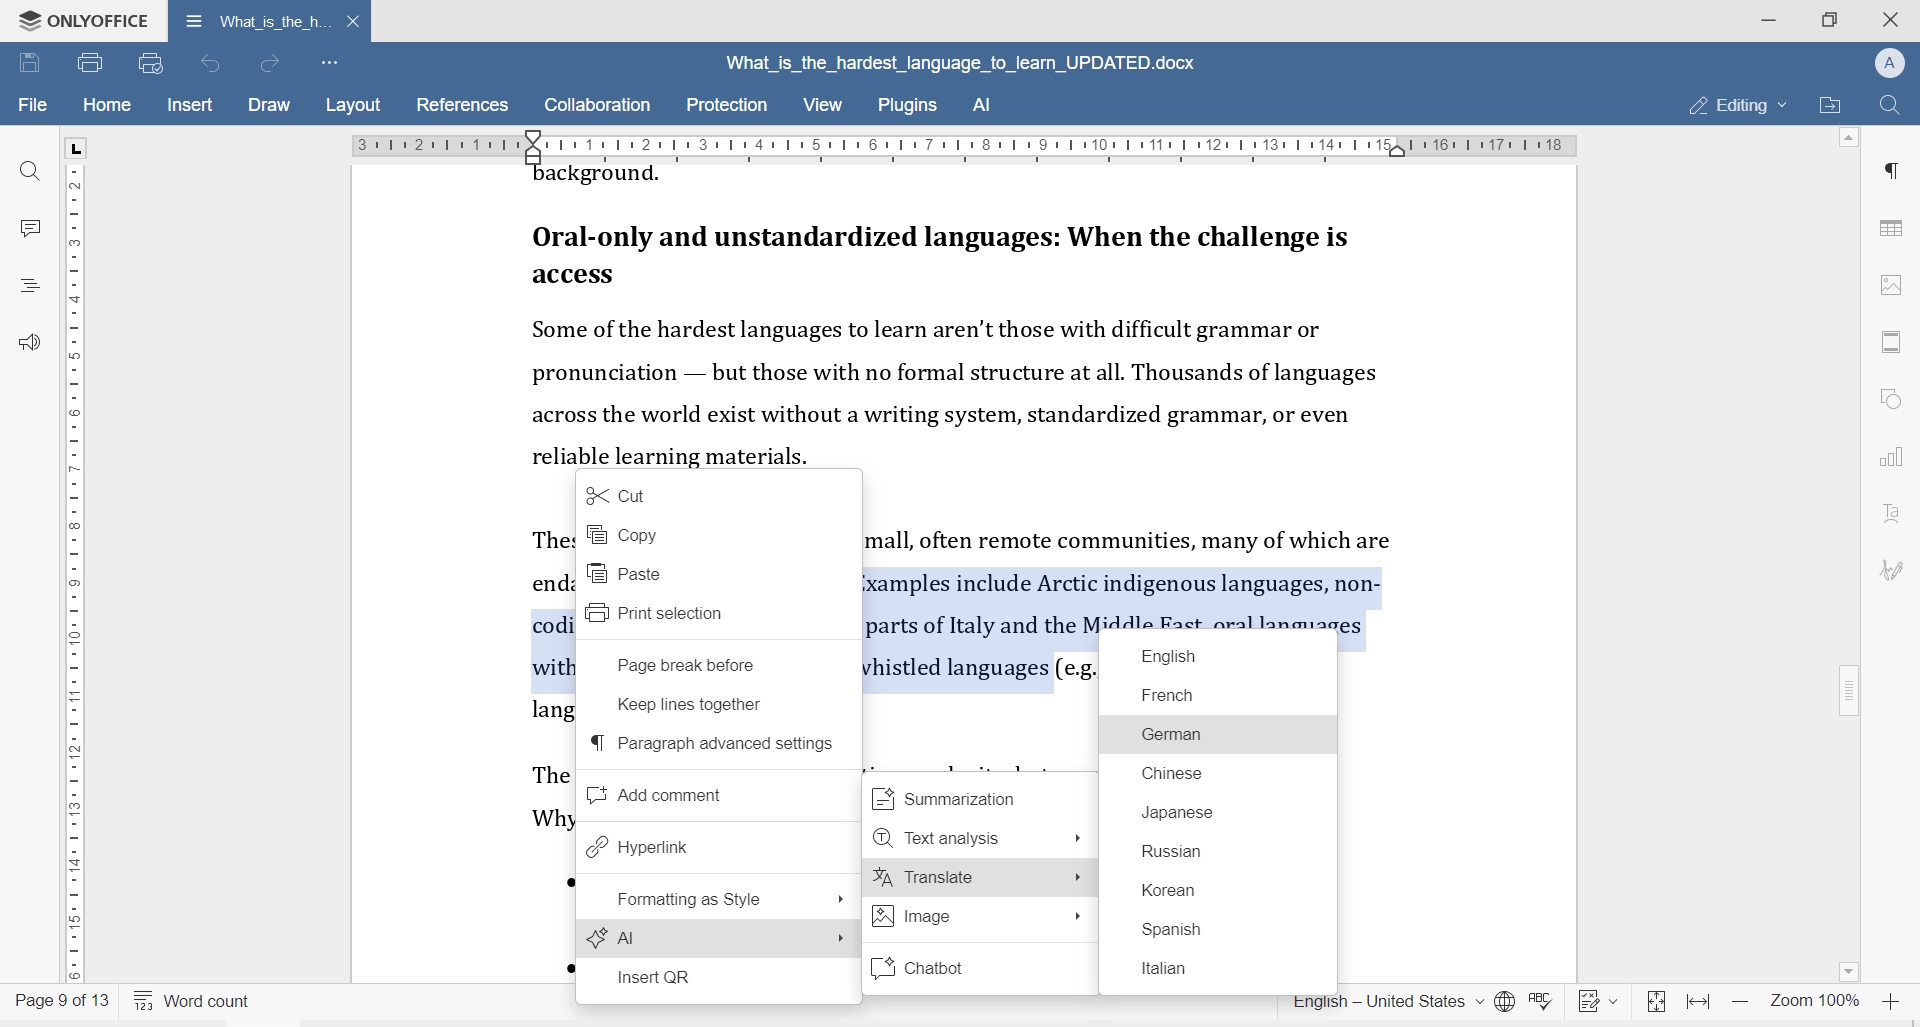
Task: Click the Set document language globe icon
Action: click(x=1505, y=1001)
